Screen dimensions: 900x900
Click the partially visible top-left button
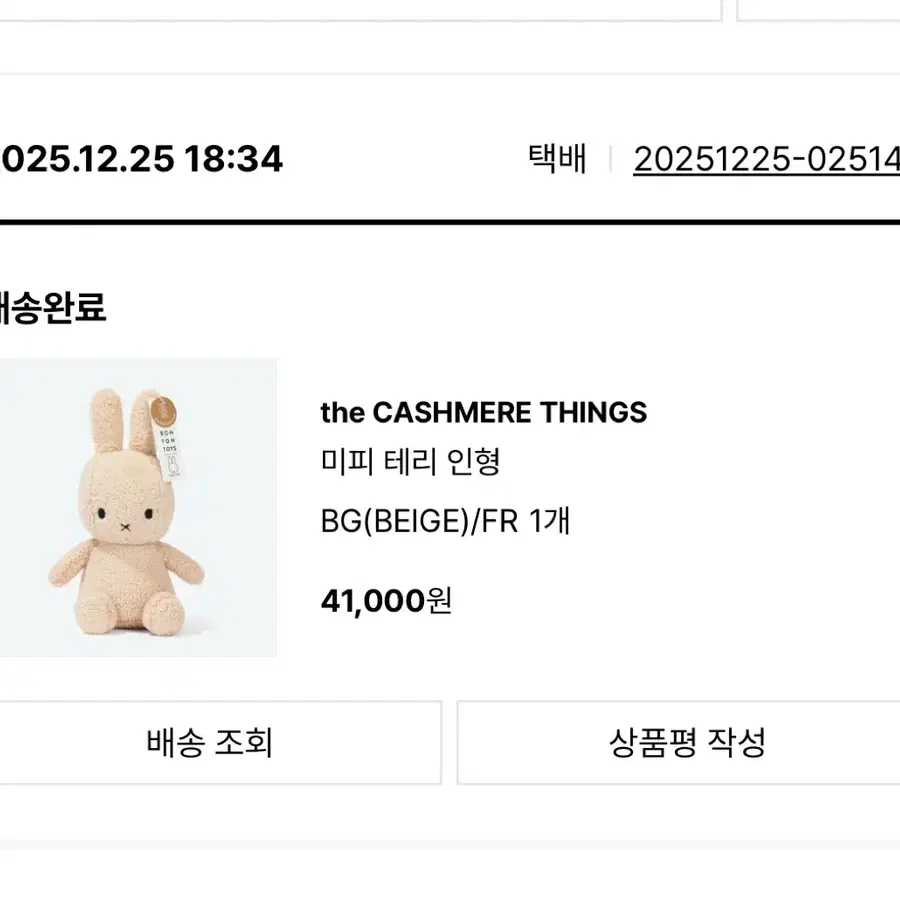(360, 10)
